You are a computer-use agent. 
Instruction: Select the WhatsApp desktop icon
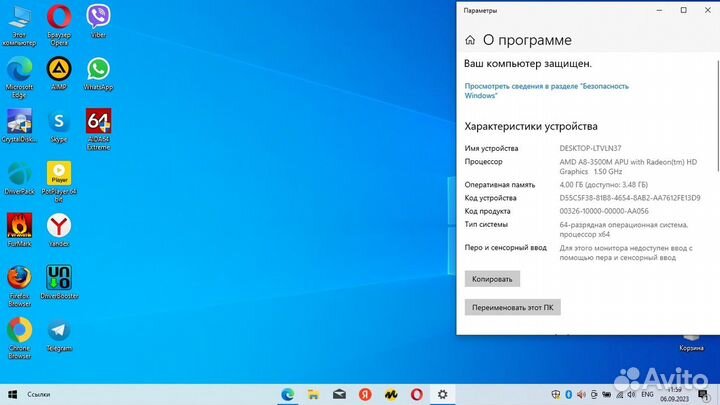[x=98, y=73]
